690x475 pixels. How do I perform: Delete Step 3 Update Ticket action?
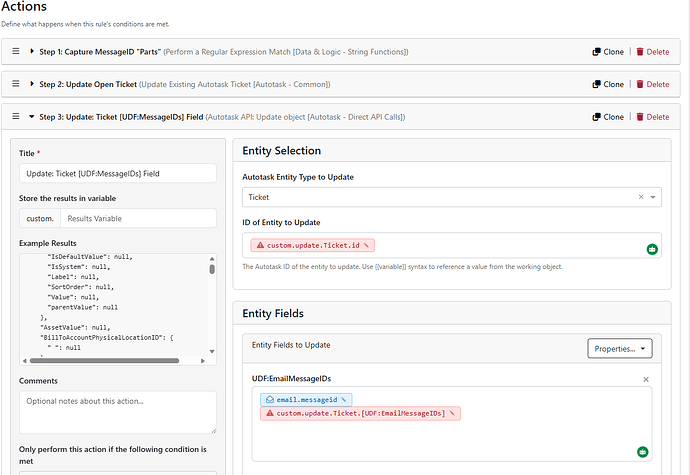click(x=652, y=117)
